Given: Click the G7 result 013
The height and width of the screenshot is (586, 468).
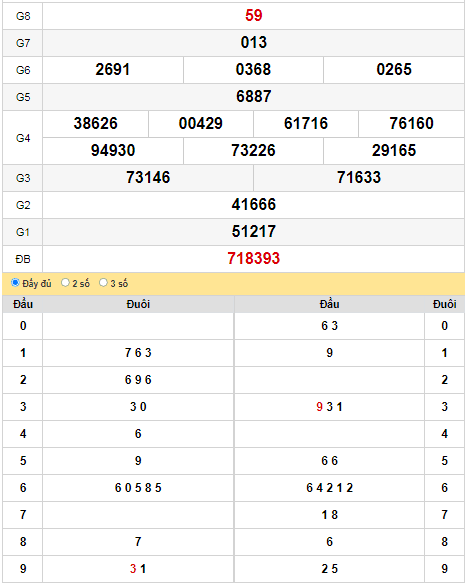Looking at the screenshot, I should [x=253, y=43].
